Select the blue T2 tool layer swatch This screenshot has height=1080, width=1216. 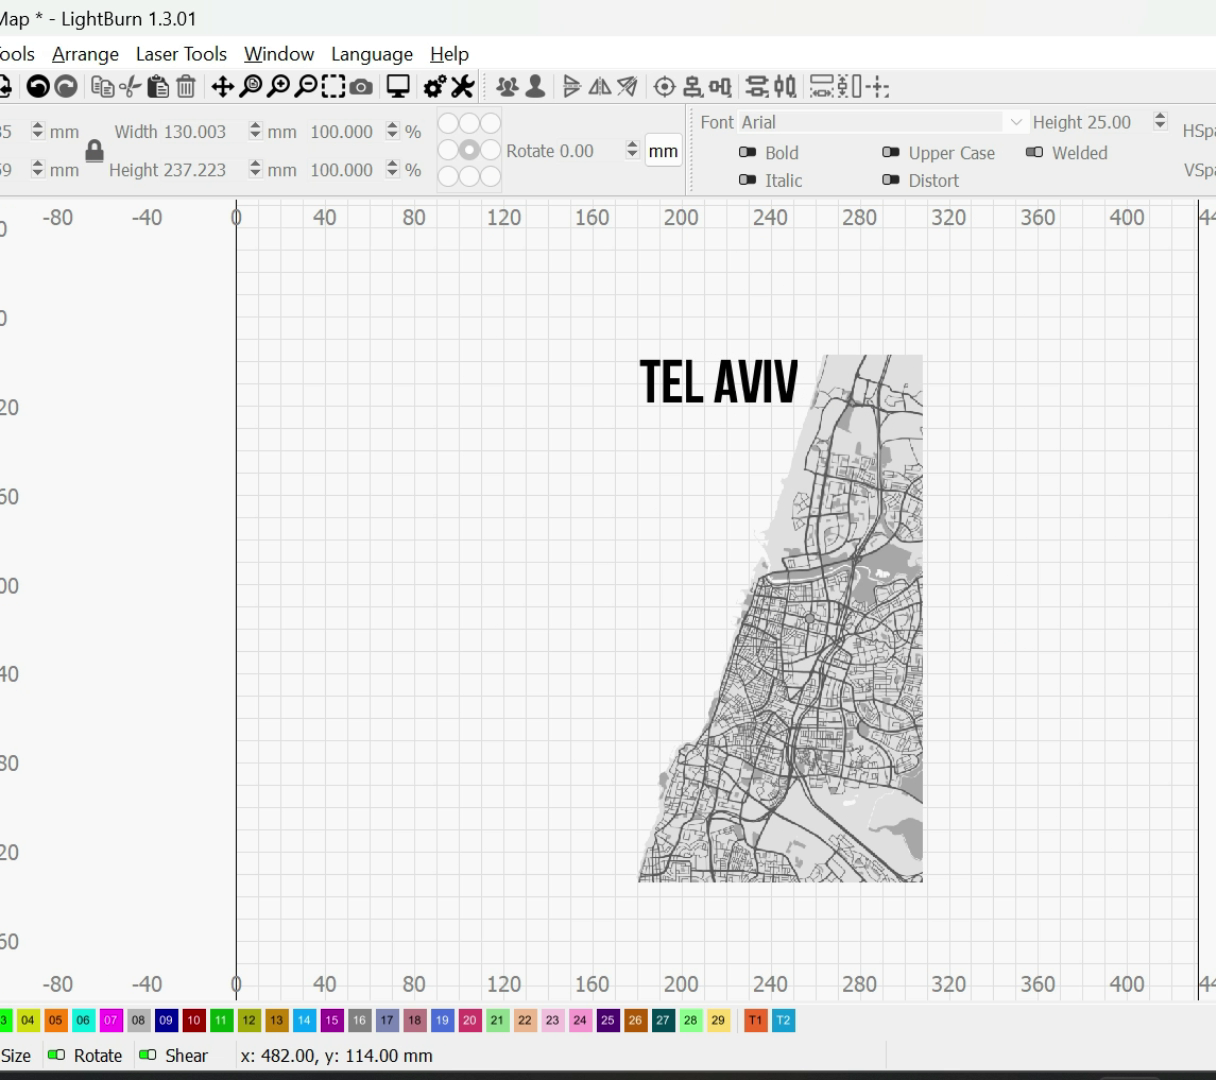pyautogui.click(x=783, y=1020)
